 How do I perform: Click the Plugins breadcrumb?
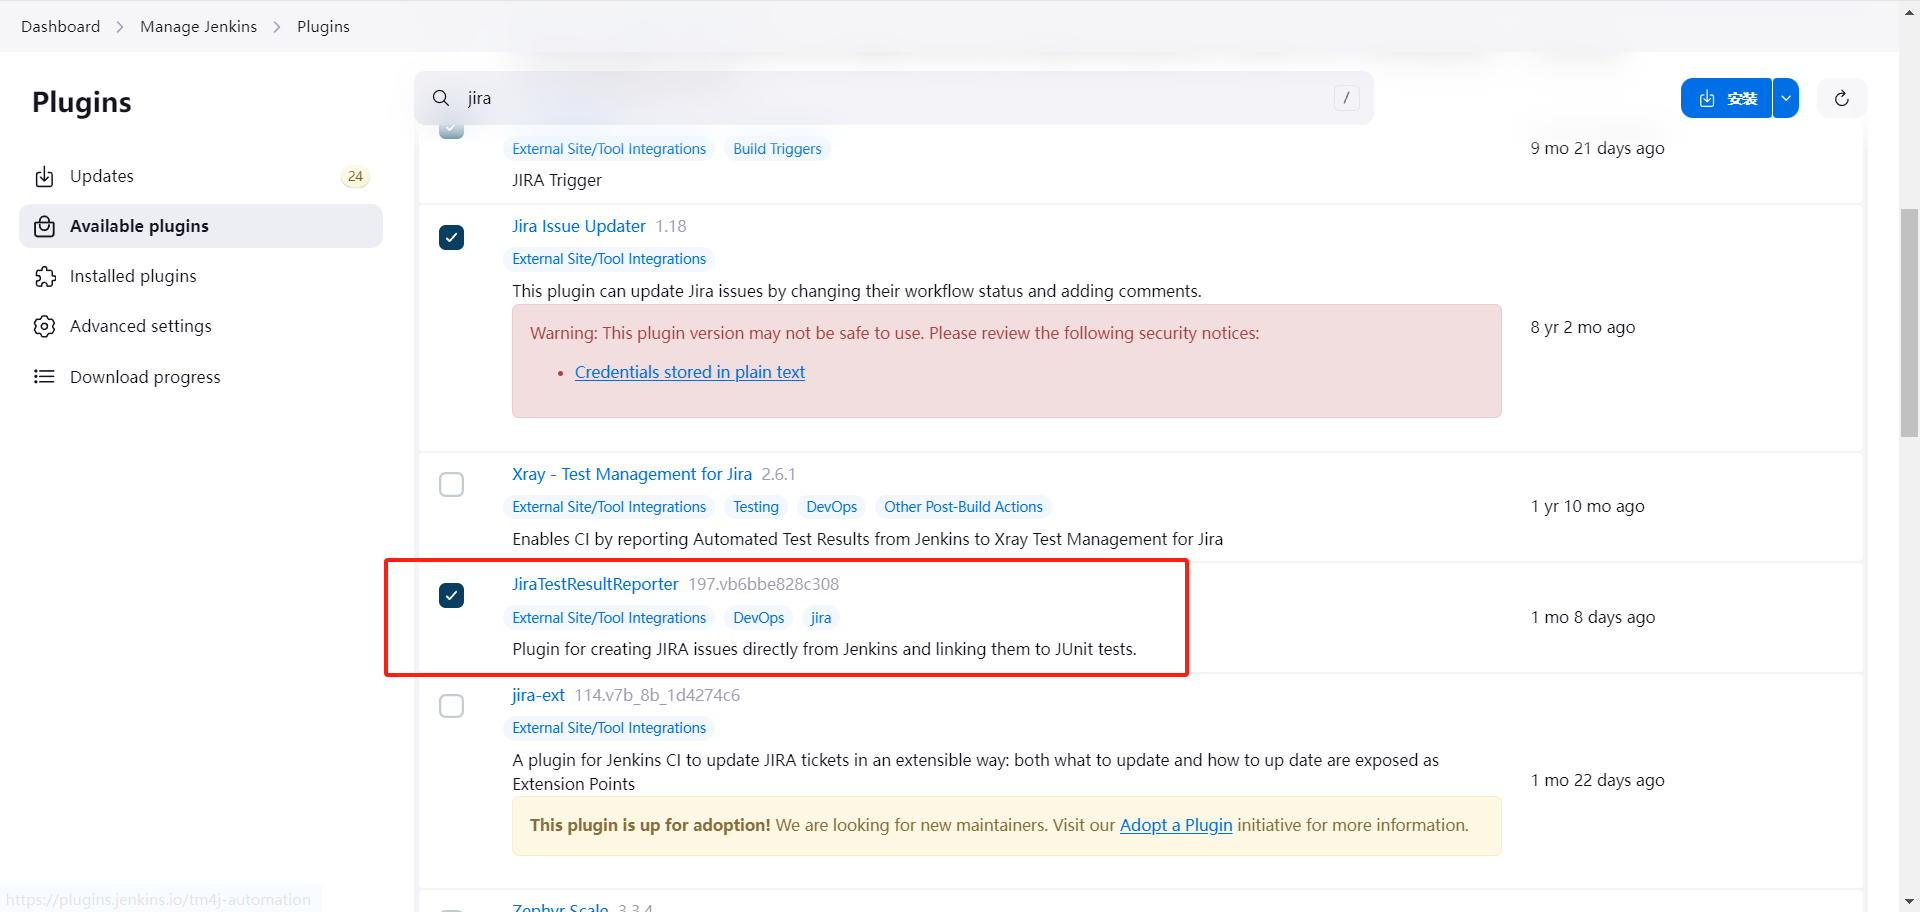(x=323, y=27)
